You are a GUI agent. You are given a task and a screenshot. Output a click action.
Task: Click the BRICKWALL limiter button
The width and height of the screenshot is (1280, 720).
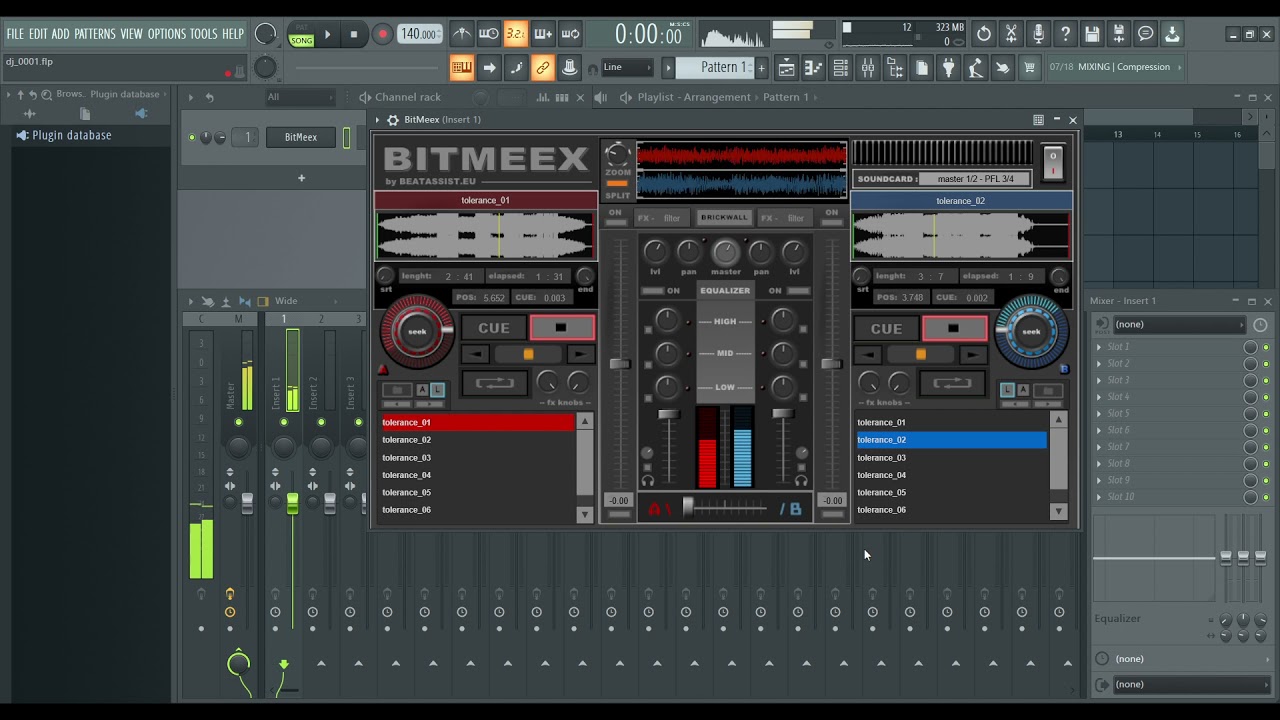pos(724,217)
